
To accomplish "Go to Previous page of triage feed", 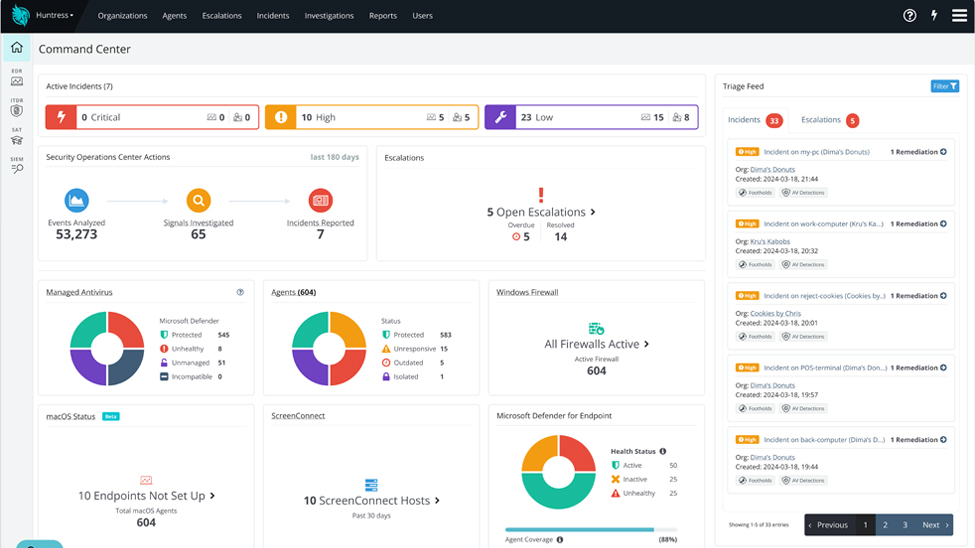I will (829, 525).
